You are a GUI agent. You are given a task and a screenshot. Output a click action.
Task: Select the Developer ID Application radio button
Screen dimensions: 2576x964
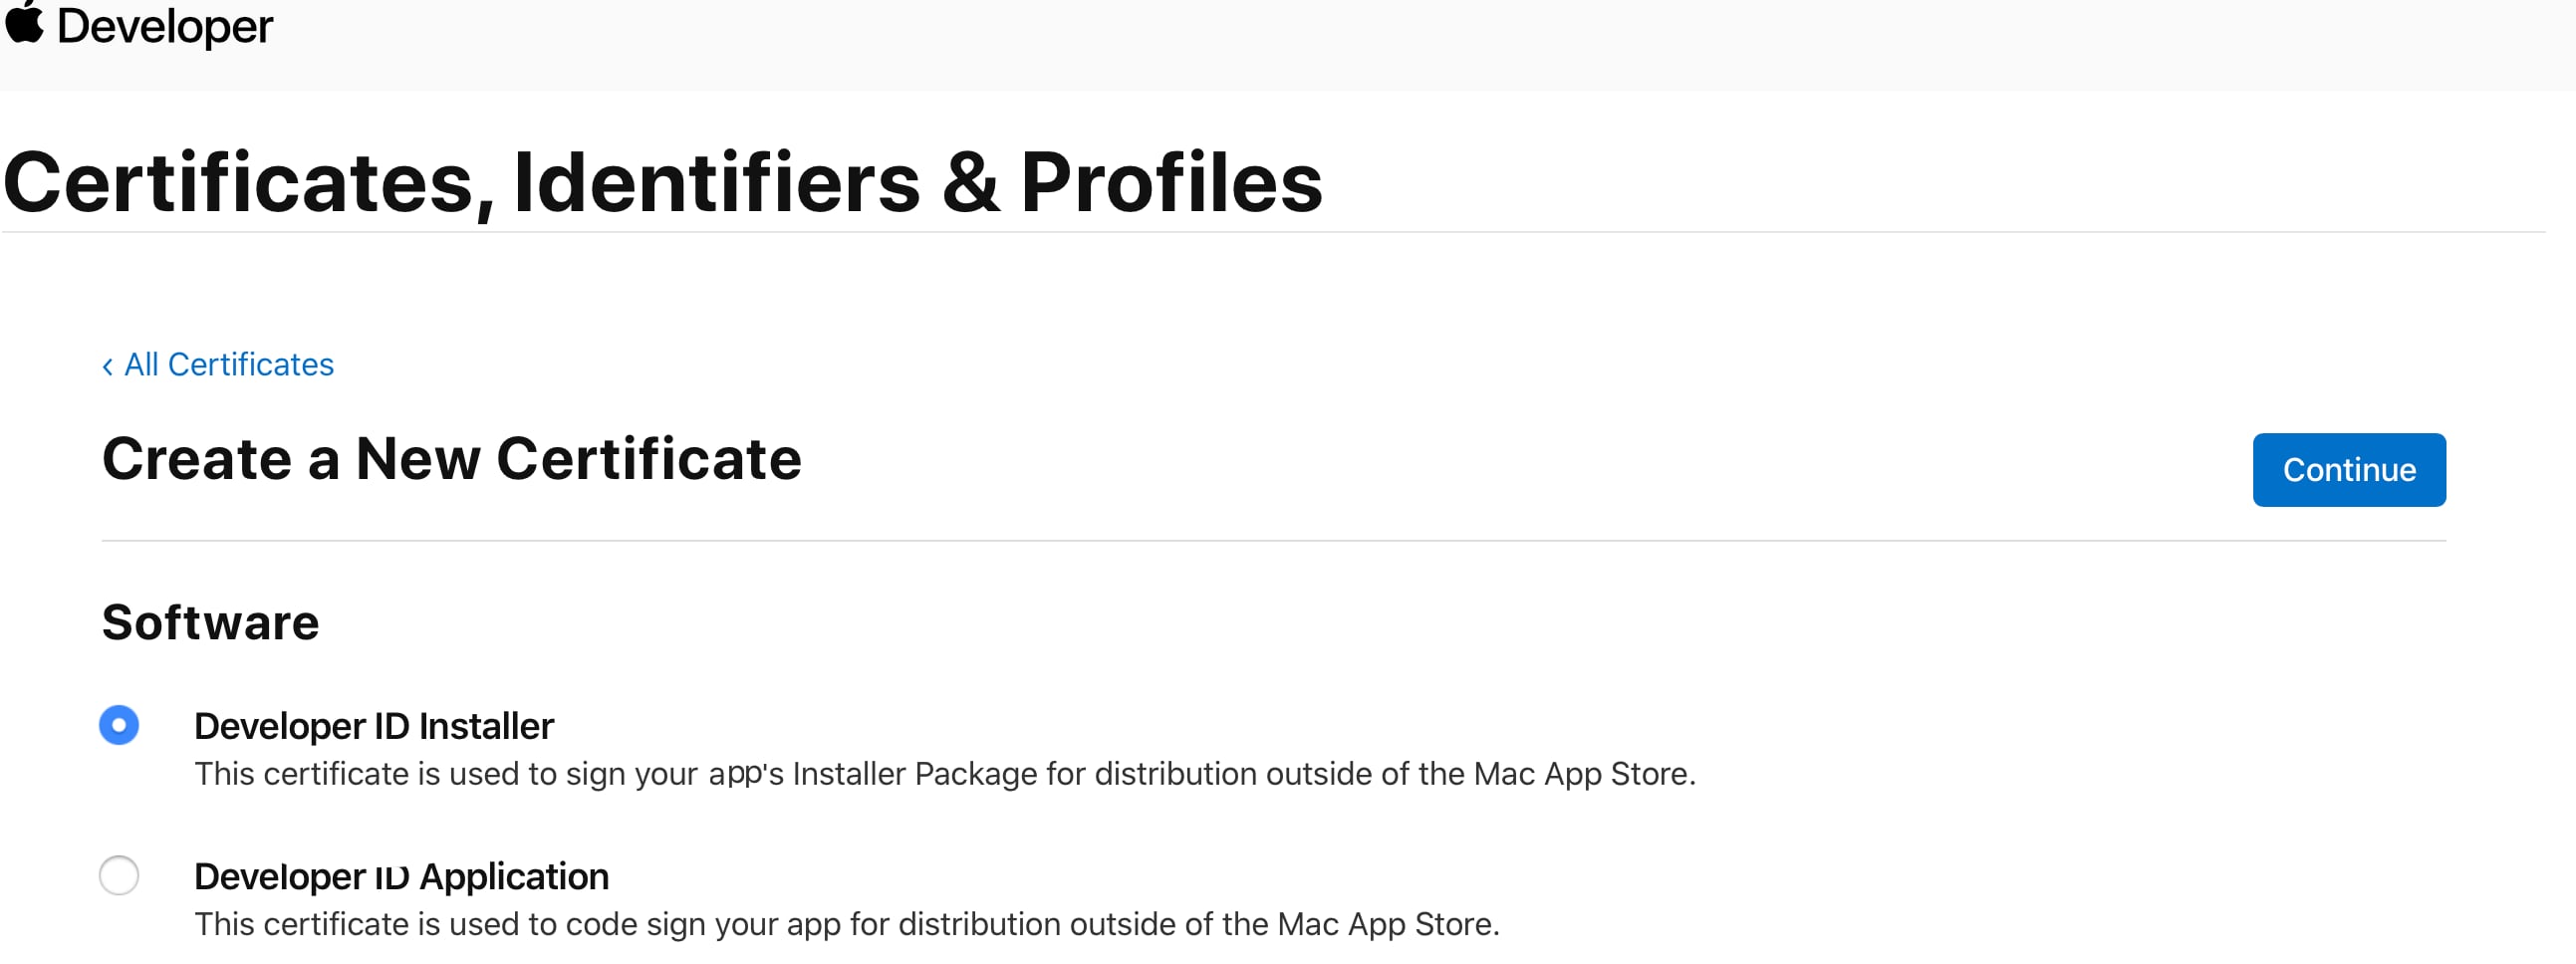119,876
